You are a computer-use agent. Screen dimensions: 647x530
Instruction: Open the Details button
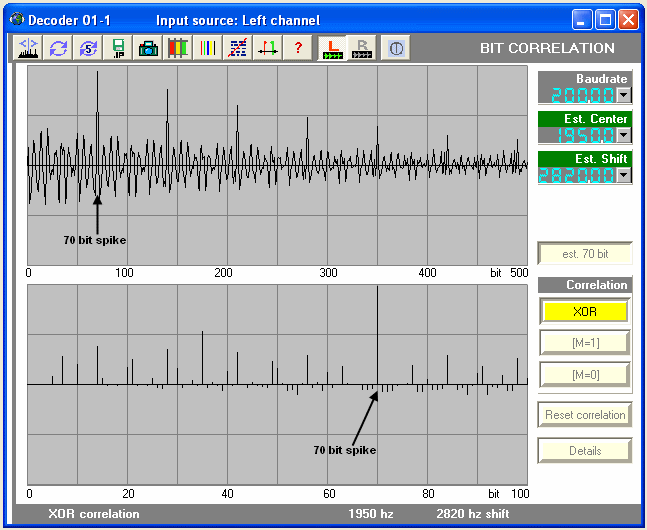[585, 451]
